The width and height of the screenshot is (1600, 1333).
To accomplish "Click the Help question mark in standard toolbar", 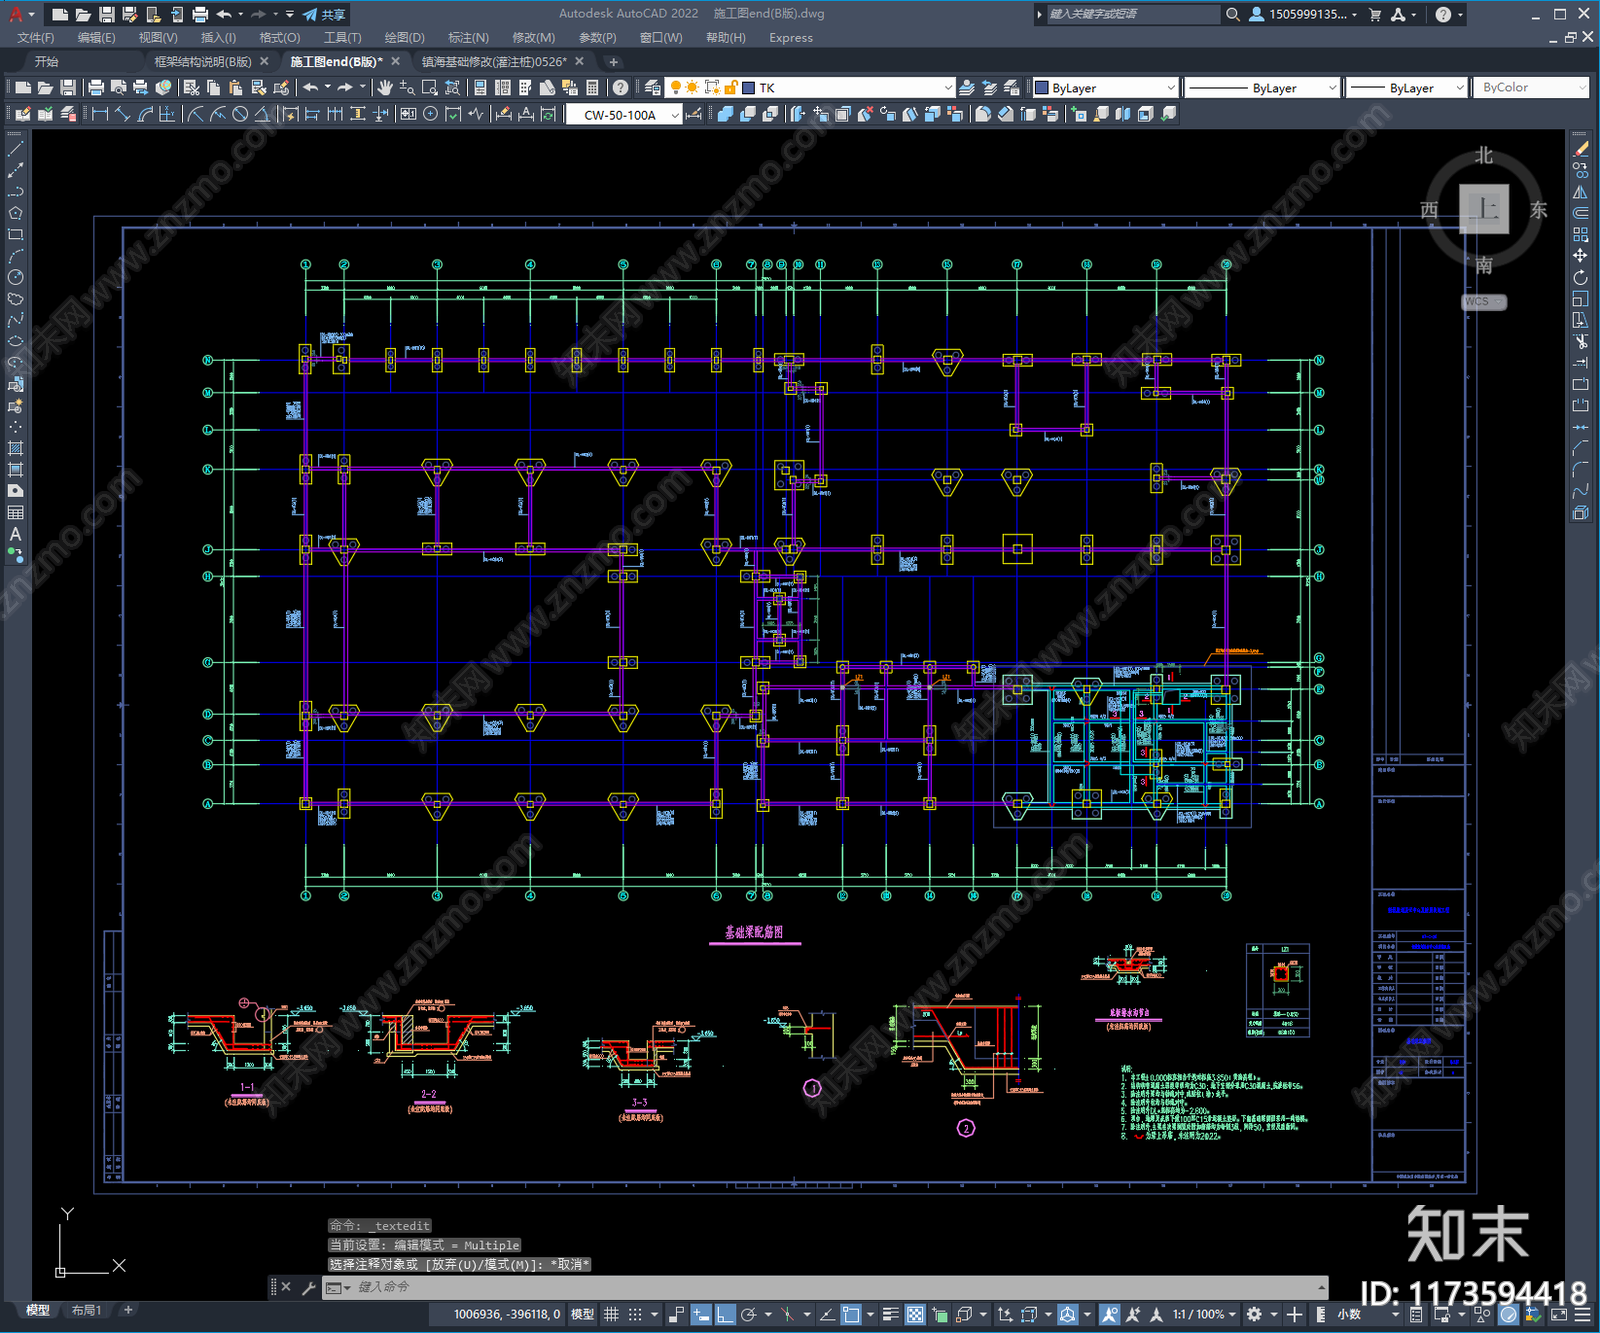I will point(621,88).
